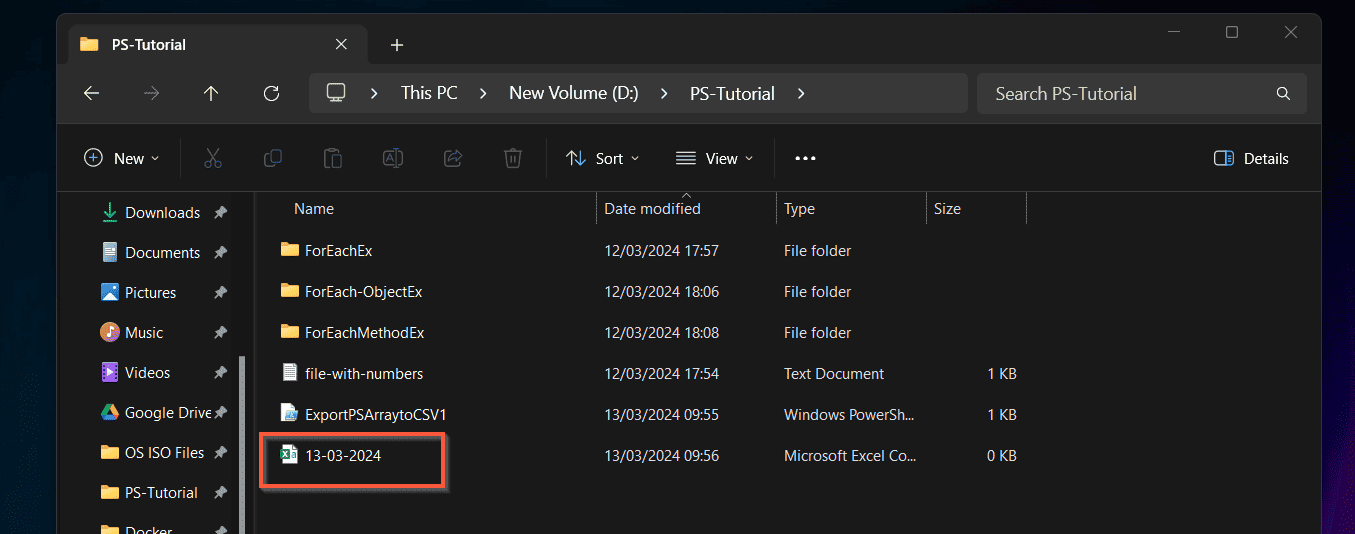Expand chevron after This PC
The image size is (1355, 534).
pyautogui.click(x=483, y=93)
